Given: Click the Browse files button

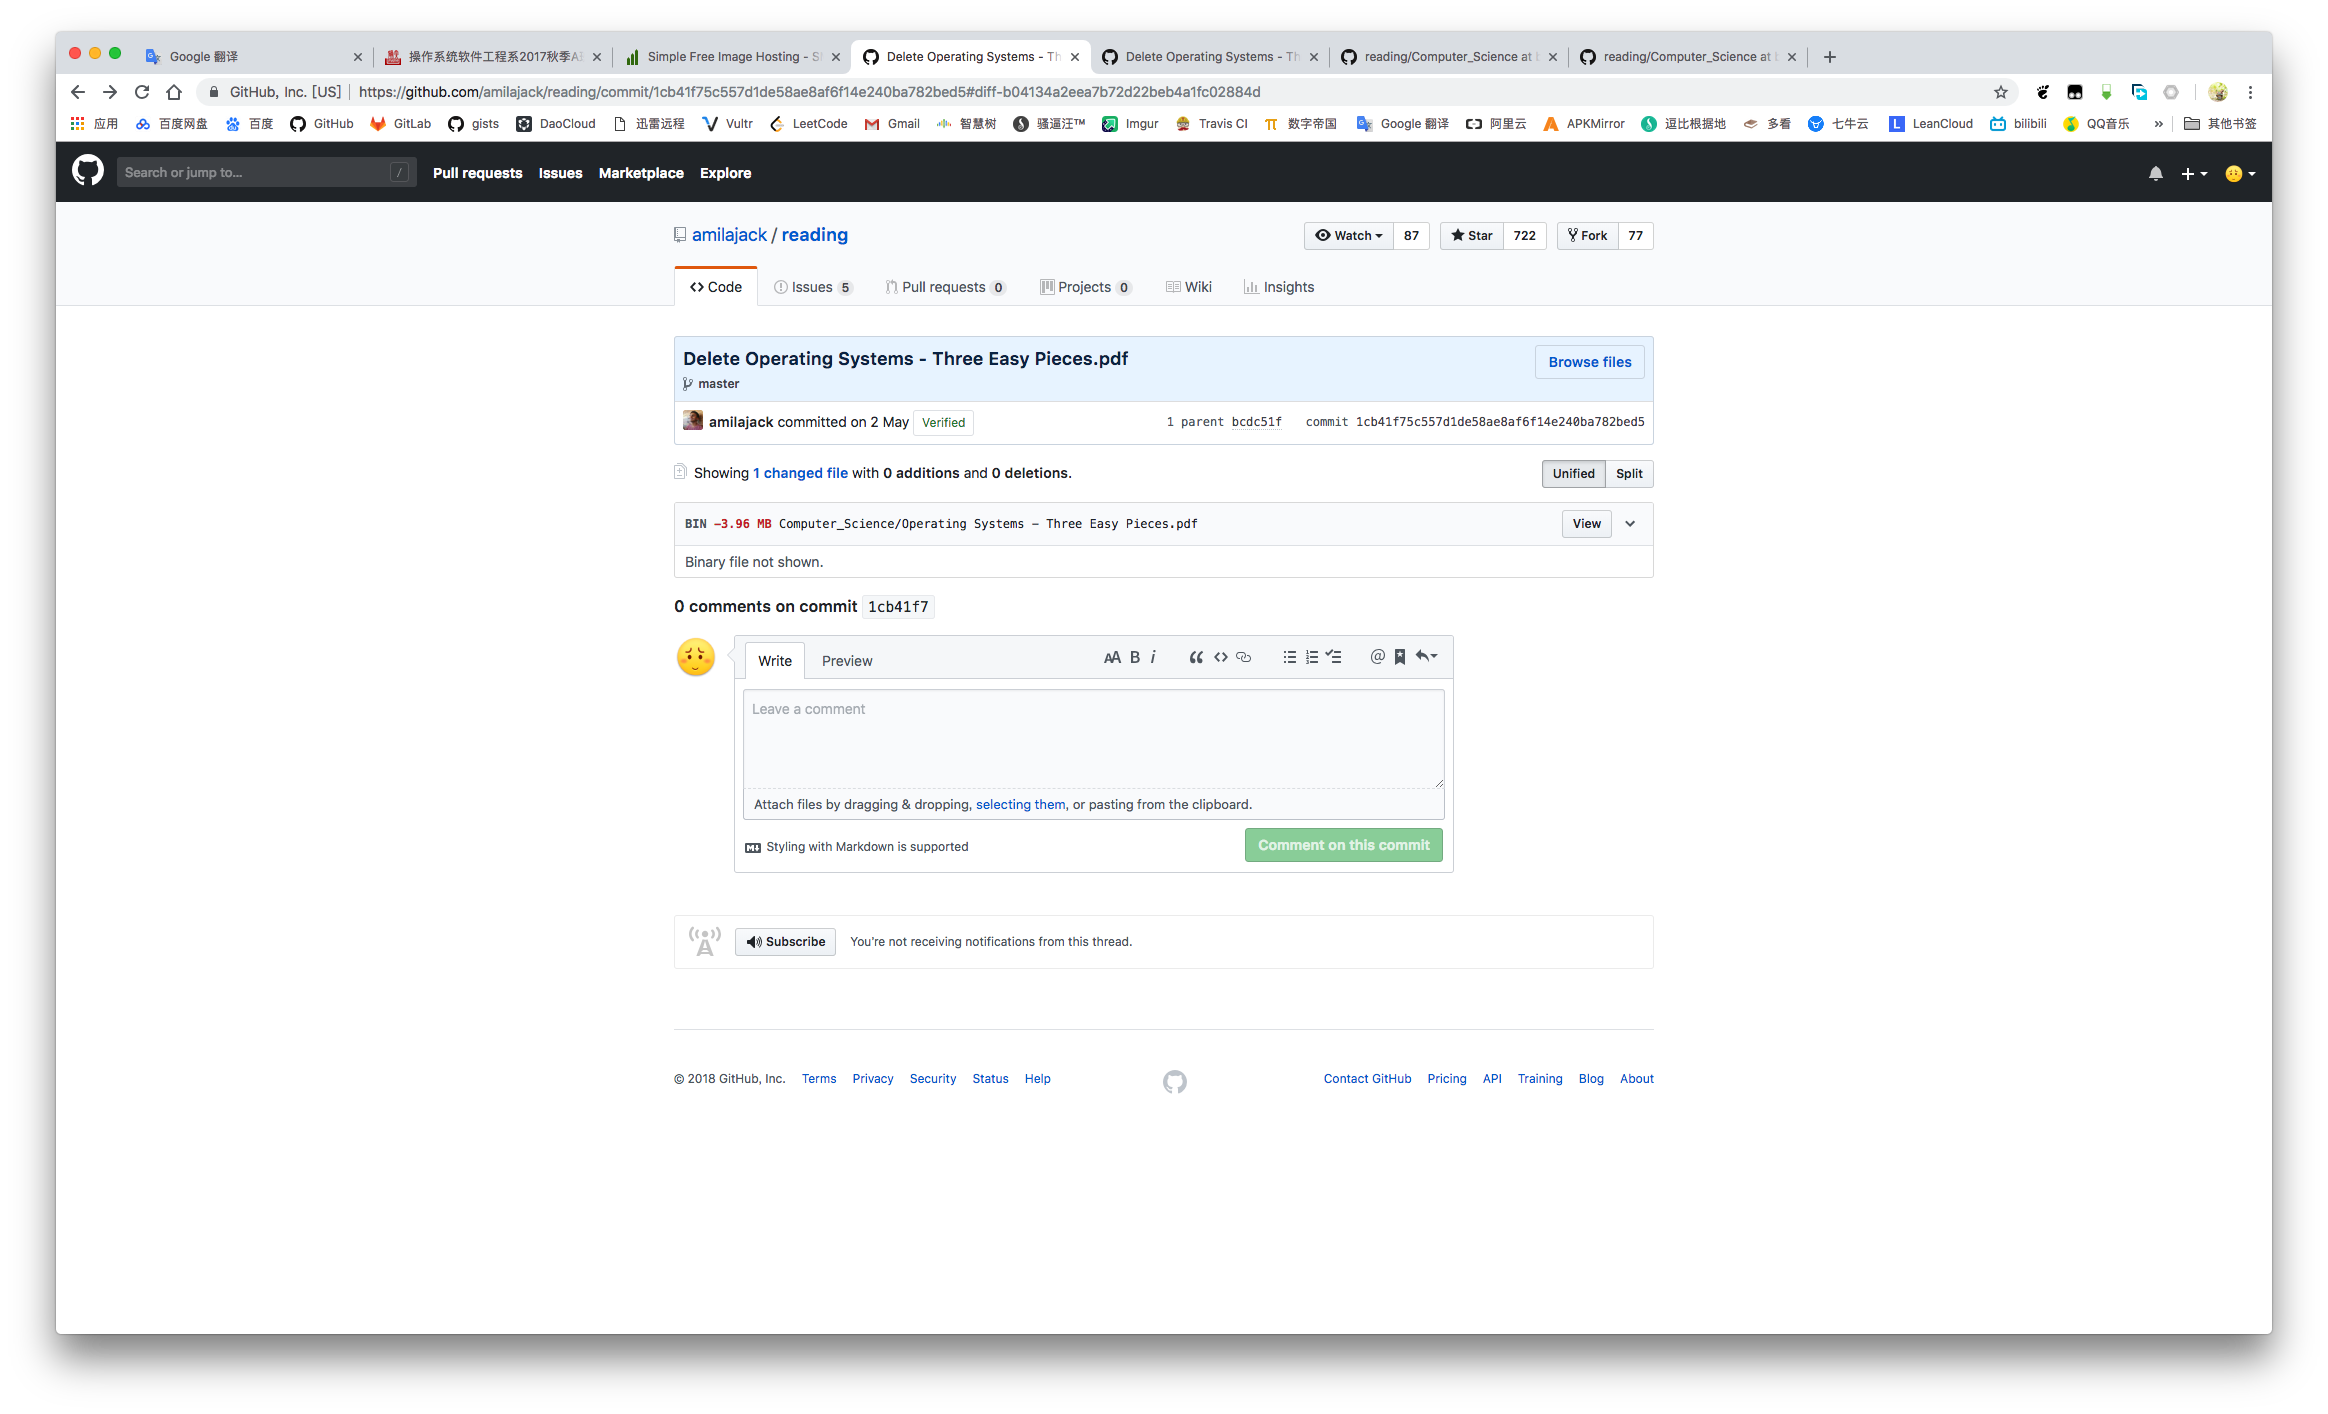Looking at the screenshot, I should 1588,361.
